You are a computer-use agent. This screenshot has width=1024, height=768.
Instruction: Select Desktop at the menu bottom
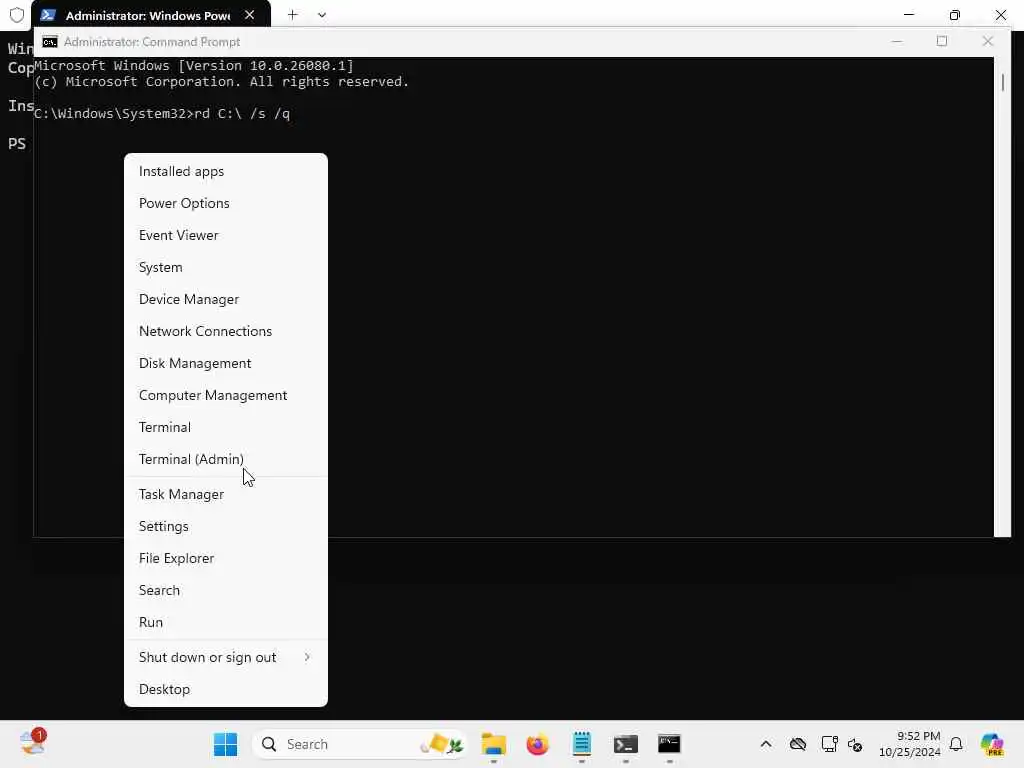225,690
